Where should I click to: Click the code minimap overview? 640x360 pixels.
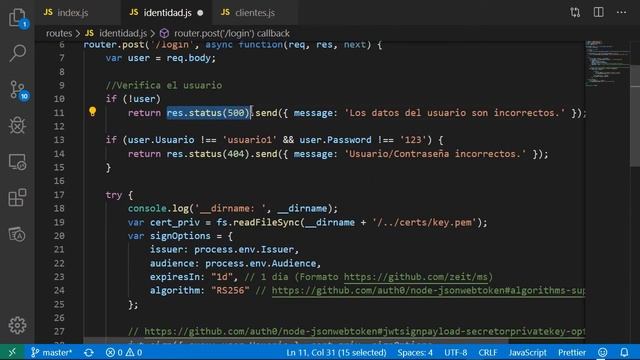pyautogui.click(x=607, y=63)
